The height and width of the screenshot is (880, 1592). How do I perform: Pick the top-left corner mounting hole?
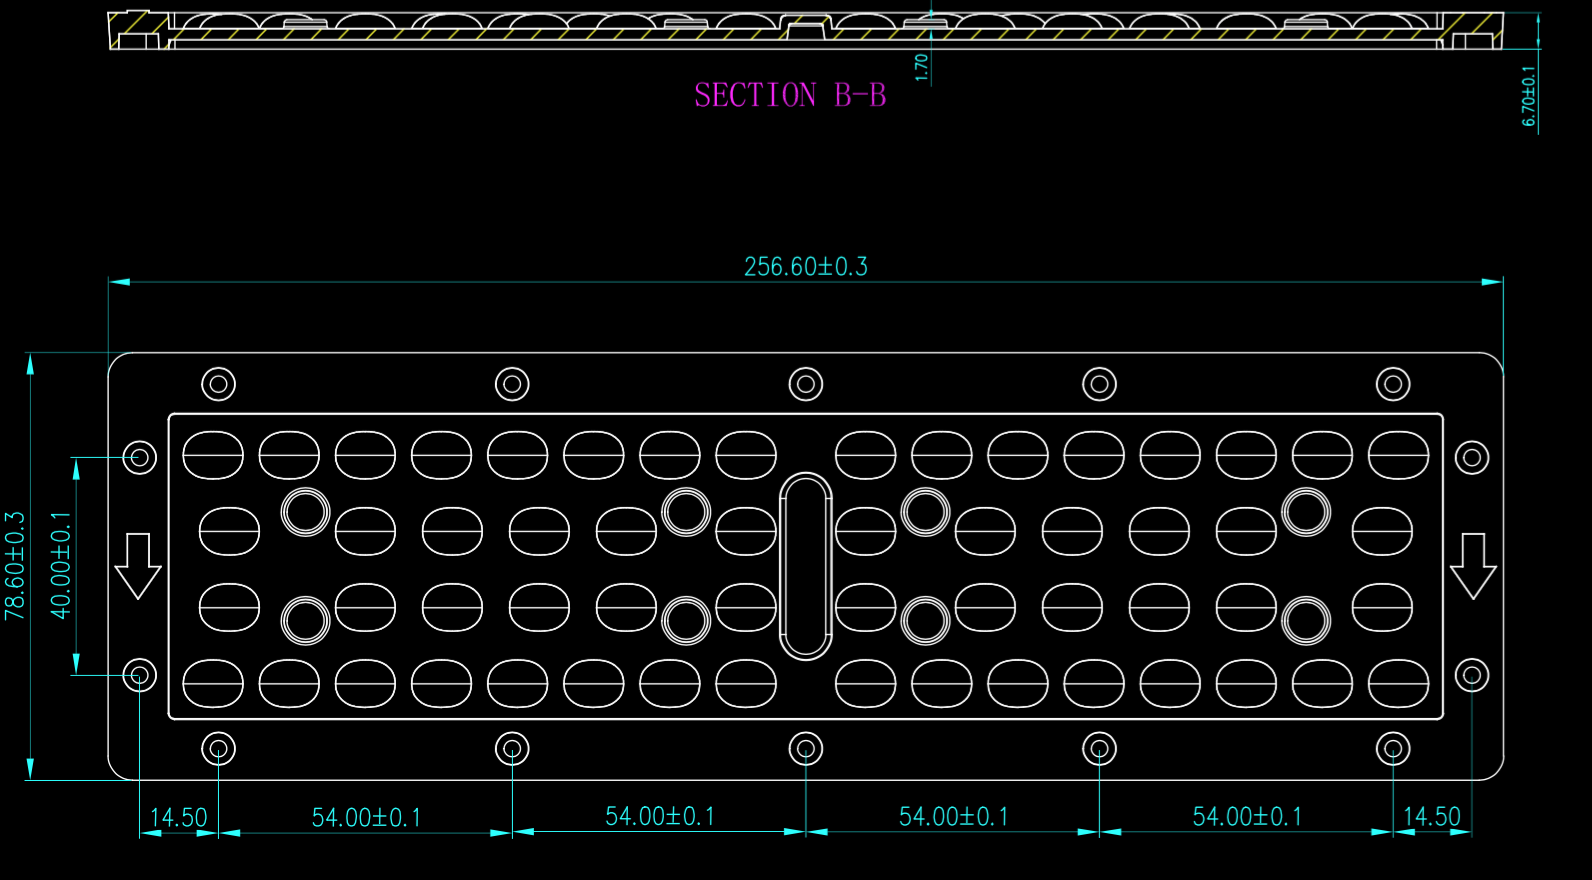click(219, 384)
